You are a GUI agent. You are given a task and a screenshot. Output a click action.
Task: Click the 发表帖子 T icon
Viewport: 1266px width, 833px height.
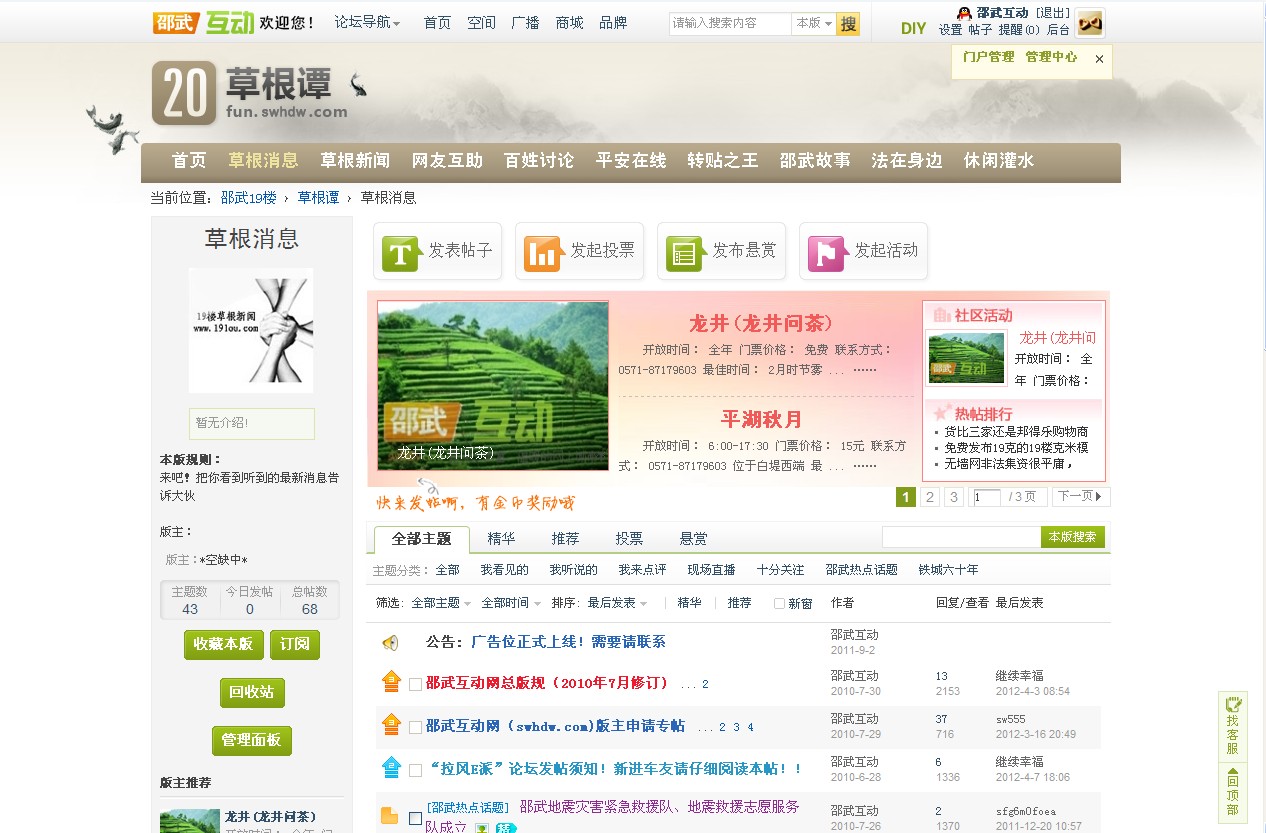[400, 252]
